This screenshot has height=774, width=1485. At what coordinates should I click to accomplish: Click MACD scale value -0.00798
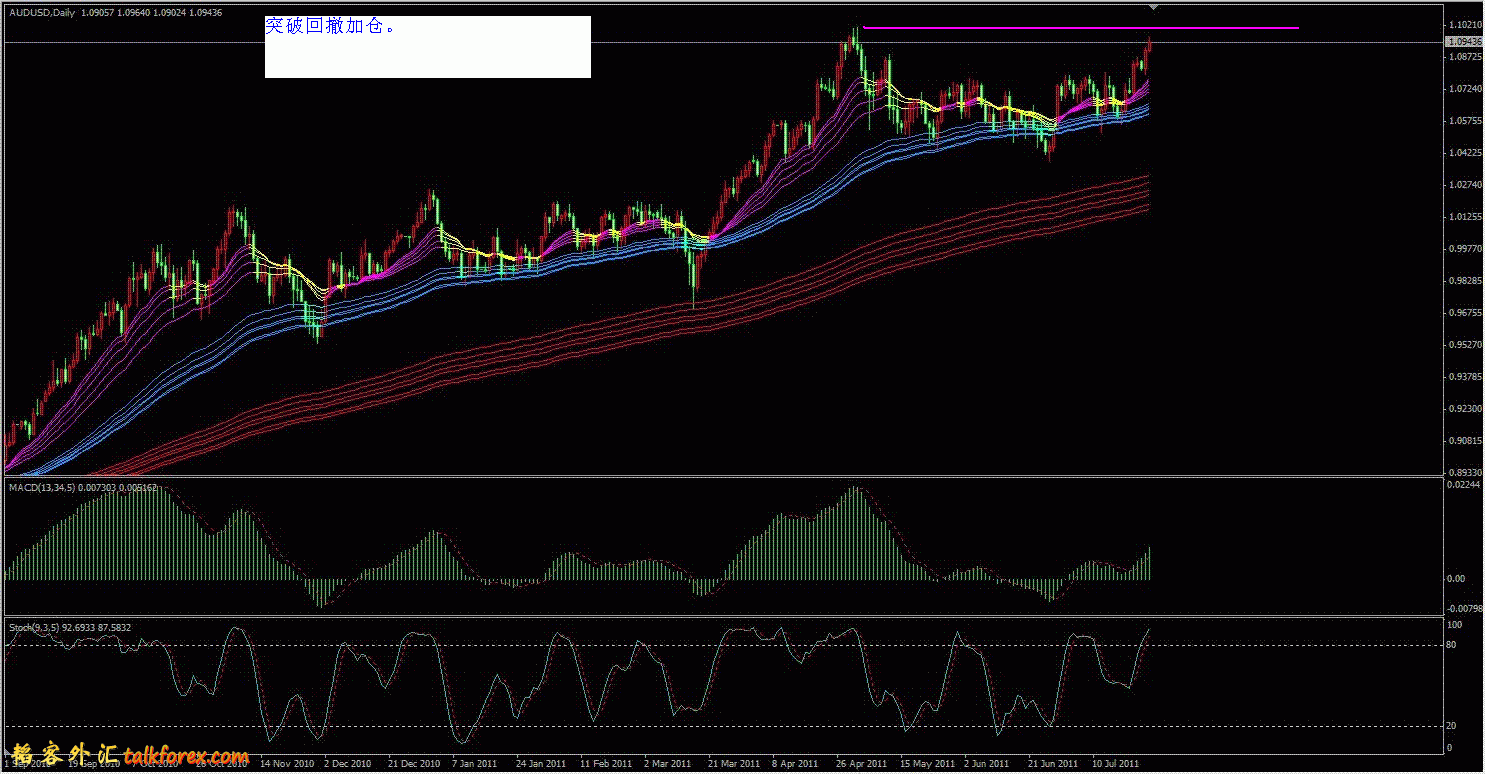pyautogui.click(x=1463, y=608)
